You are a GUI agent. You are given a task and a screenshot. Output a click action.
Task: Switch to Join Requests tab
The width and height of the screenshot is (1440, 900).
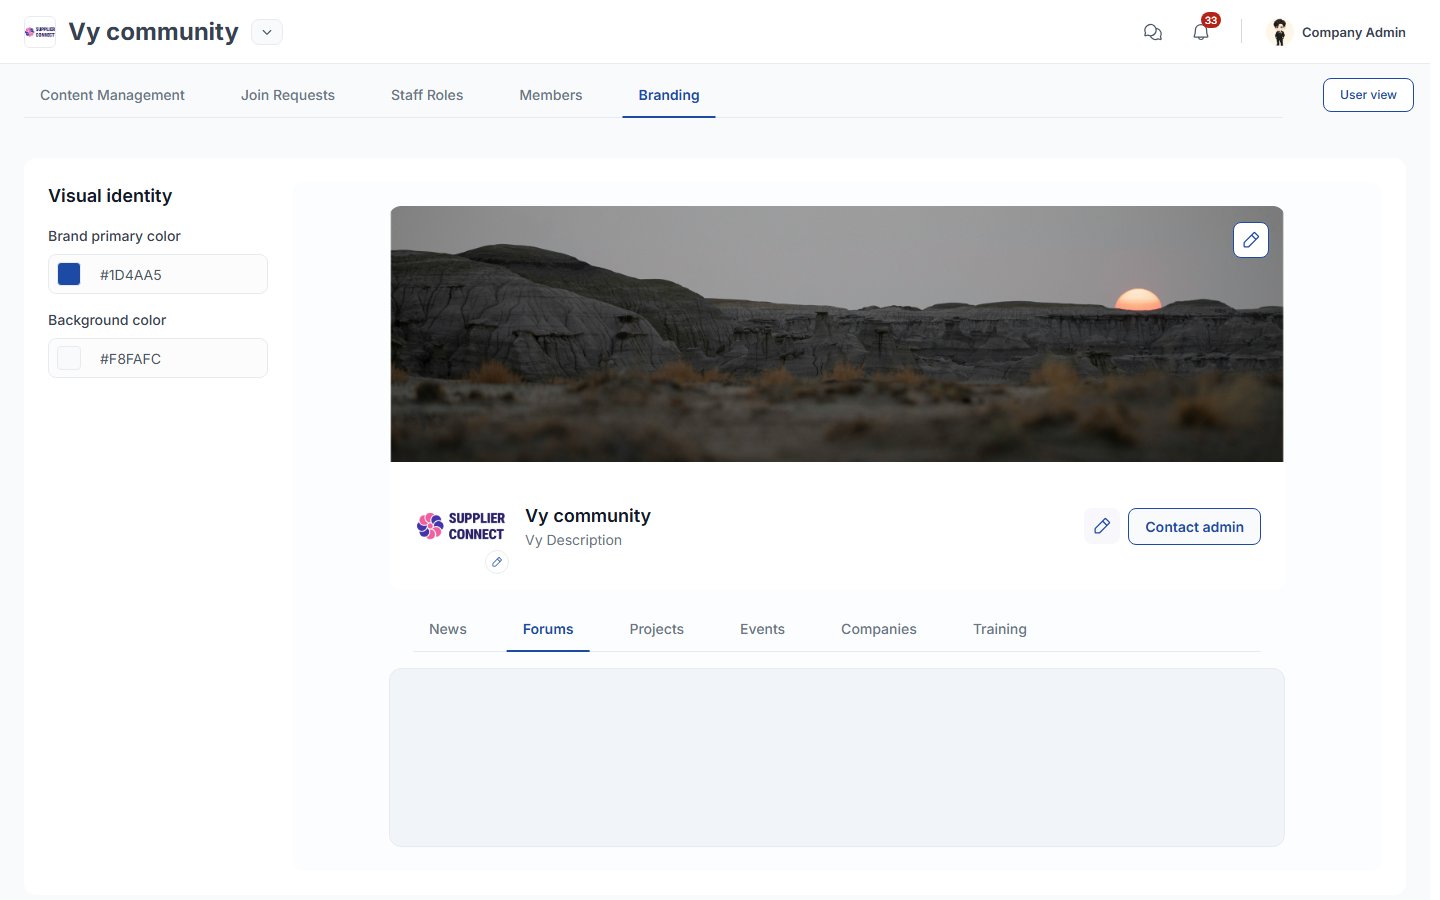tap(288, 95)
